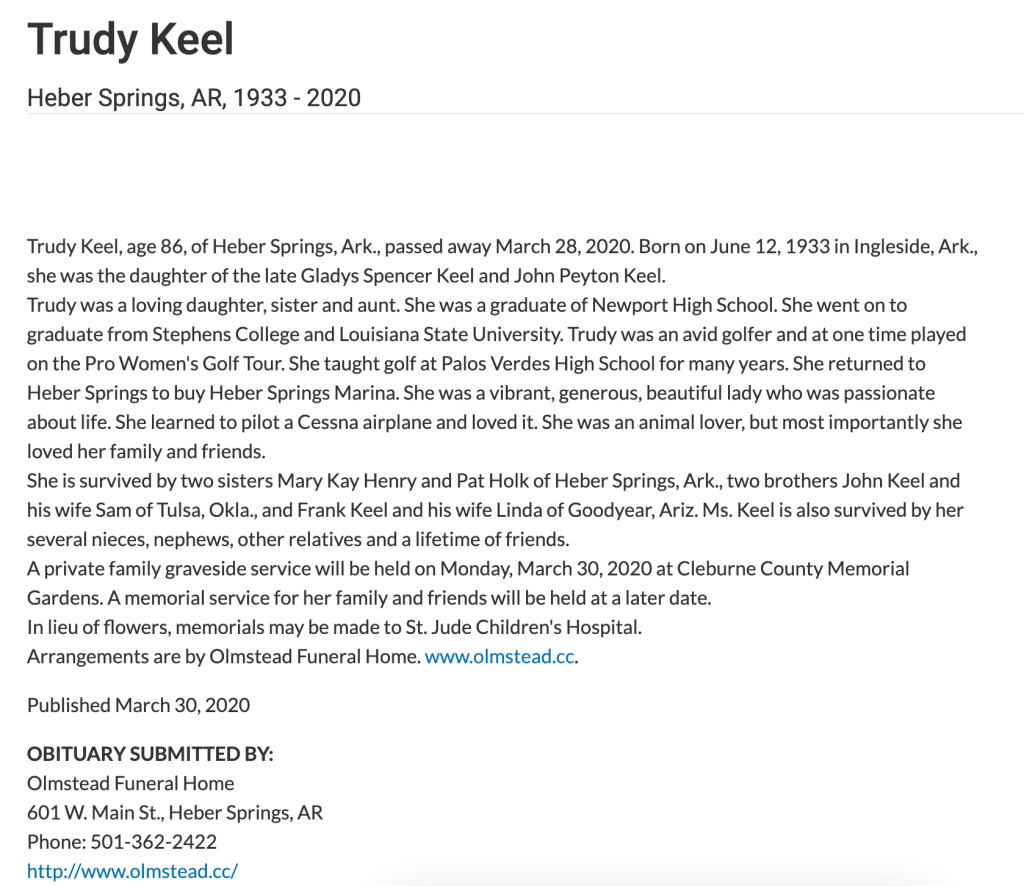Click the "OBITUARY SUBMITTED BY:" label
The image size is (1024, 886).
click(x=150, y=754)
